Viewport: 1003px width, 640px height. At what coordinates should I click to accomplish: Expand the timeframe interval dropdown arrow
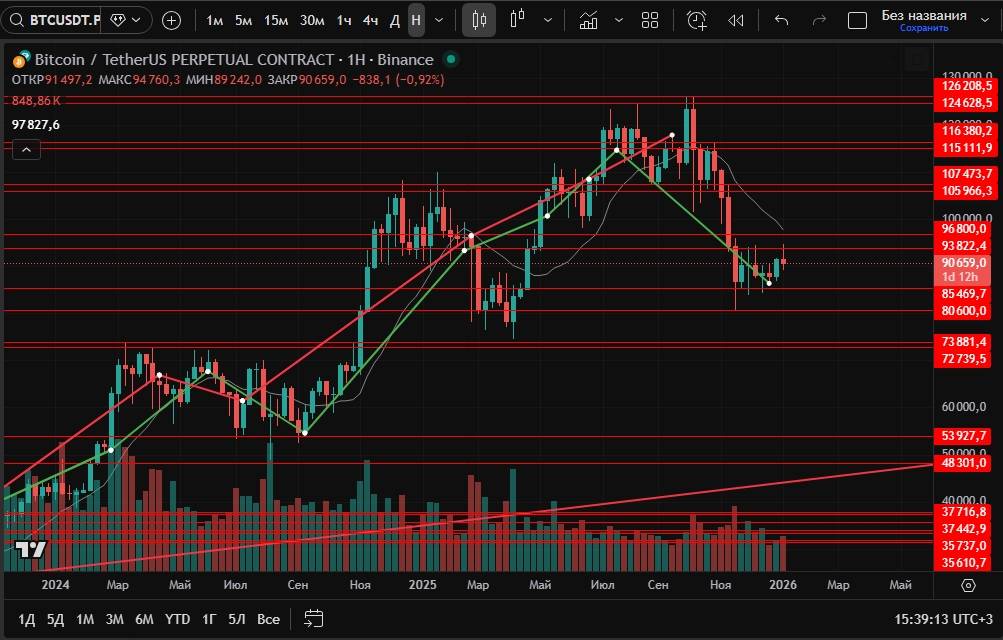(x=439, y=20)
